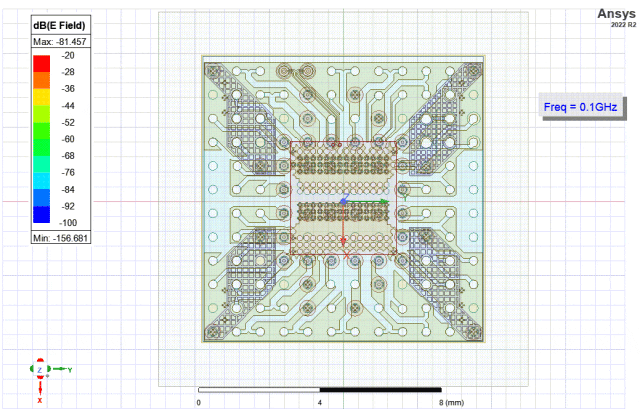
Task: Click the -60 scale label
Action: (68, 139)
